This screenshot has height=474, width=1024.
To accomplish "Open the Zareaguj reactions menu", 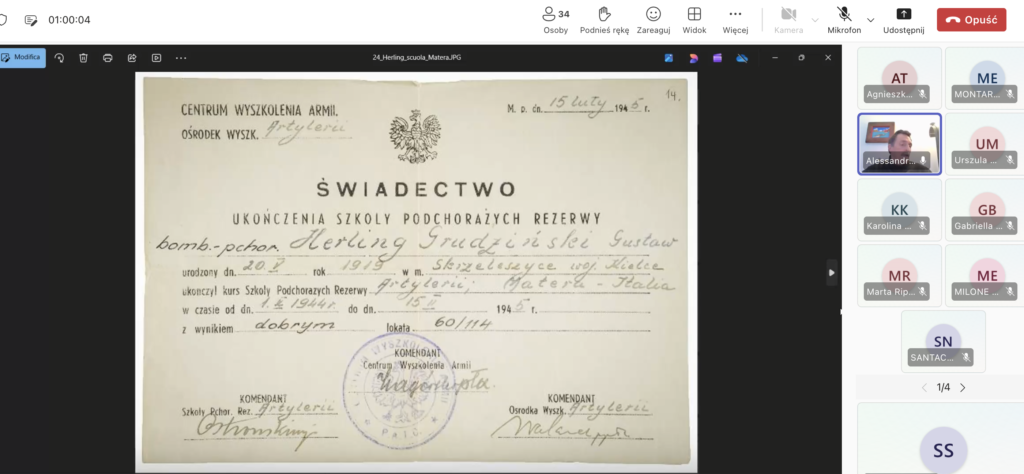I will click(x=653, y=19).
